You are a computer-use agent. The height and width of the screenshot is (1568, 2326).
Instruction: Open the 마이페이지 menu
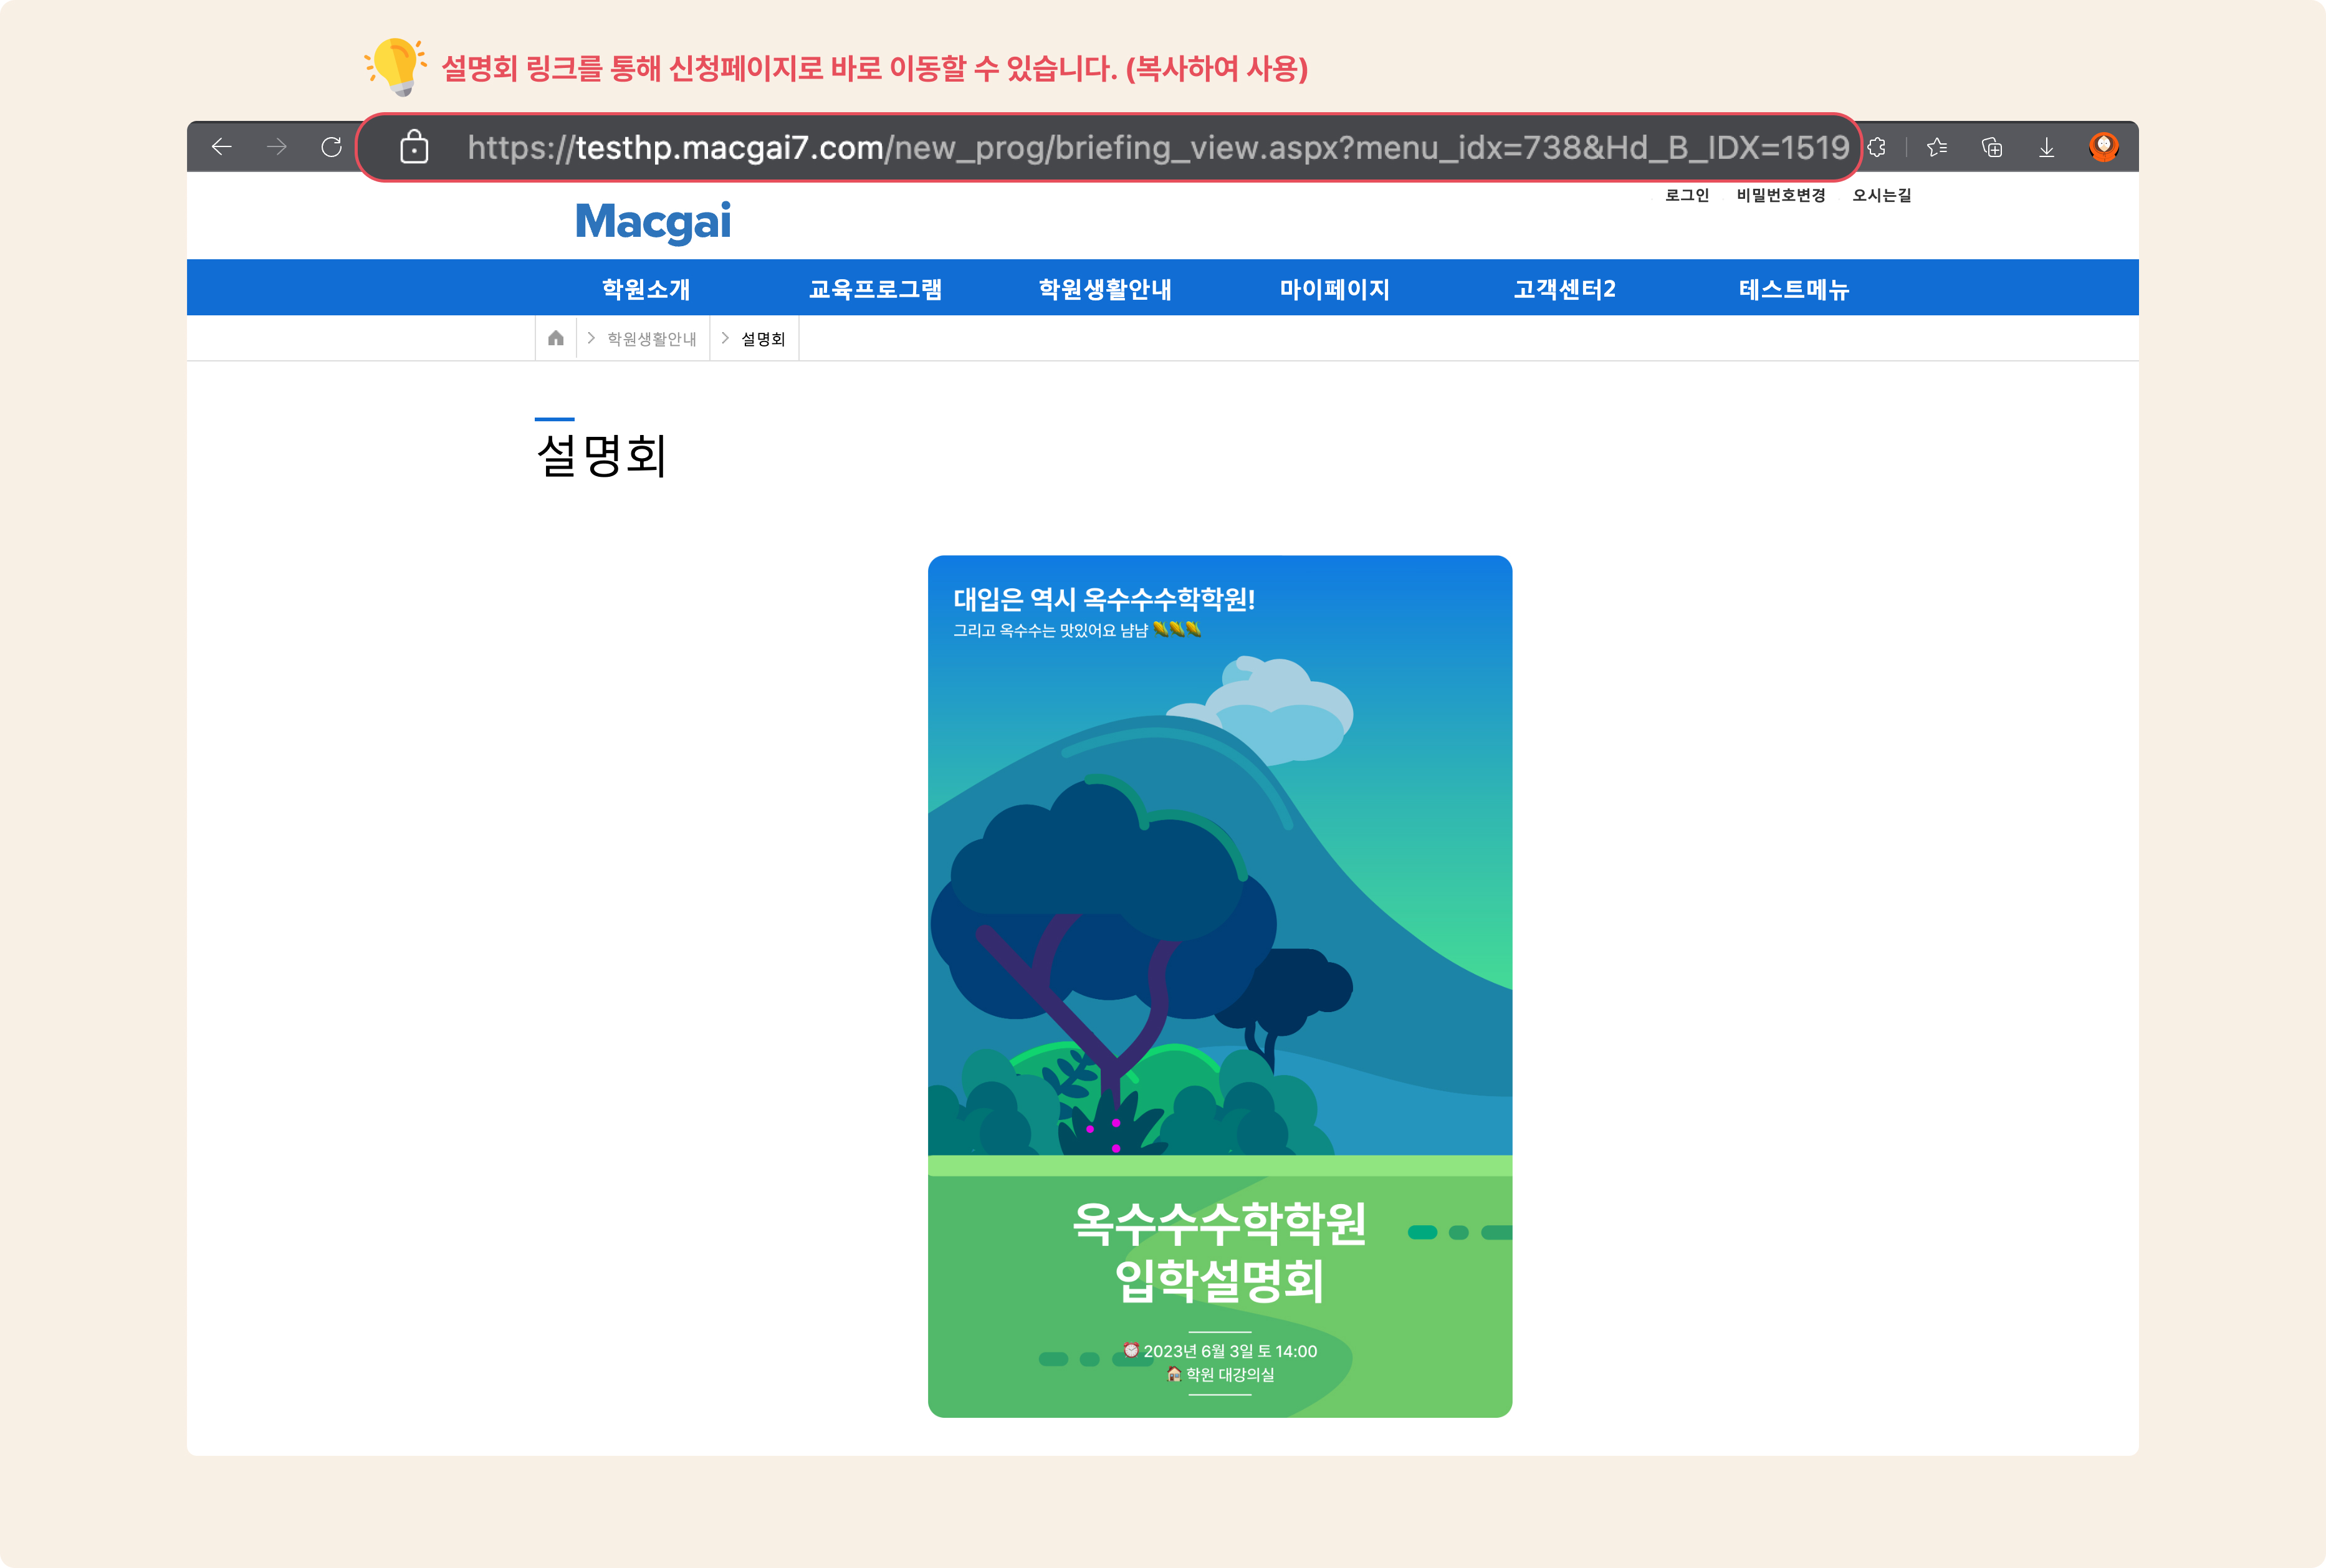pyautogui.click(x=1335, y=289)
